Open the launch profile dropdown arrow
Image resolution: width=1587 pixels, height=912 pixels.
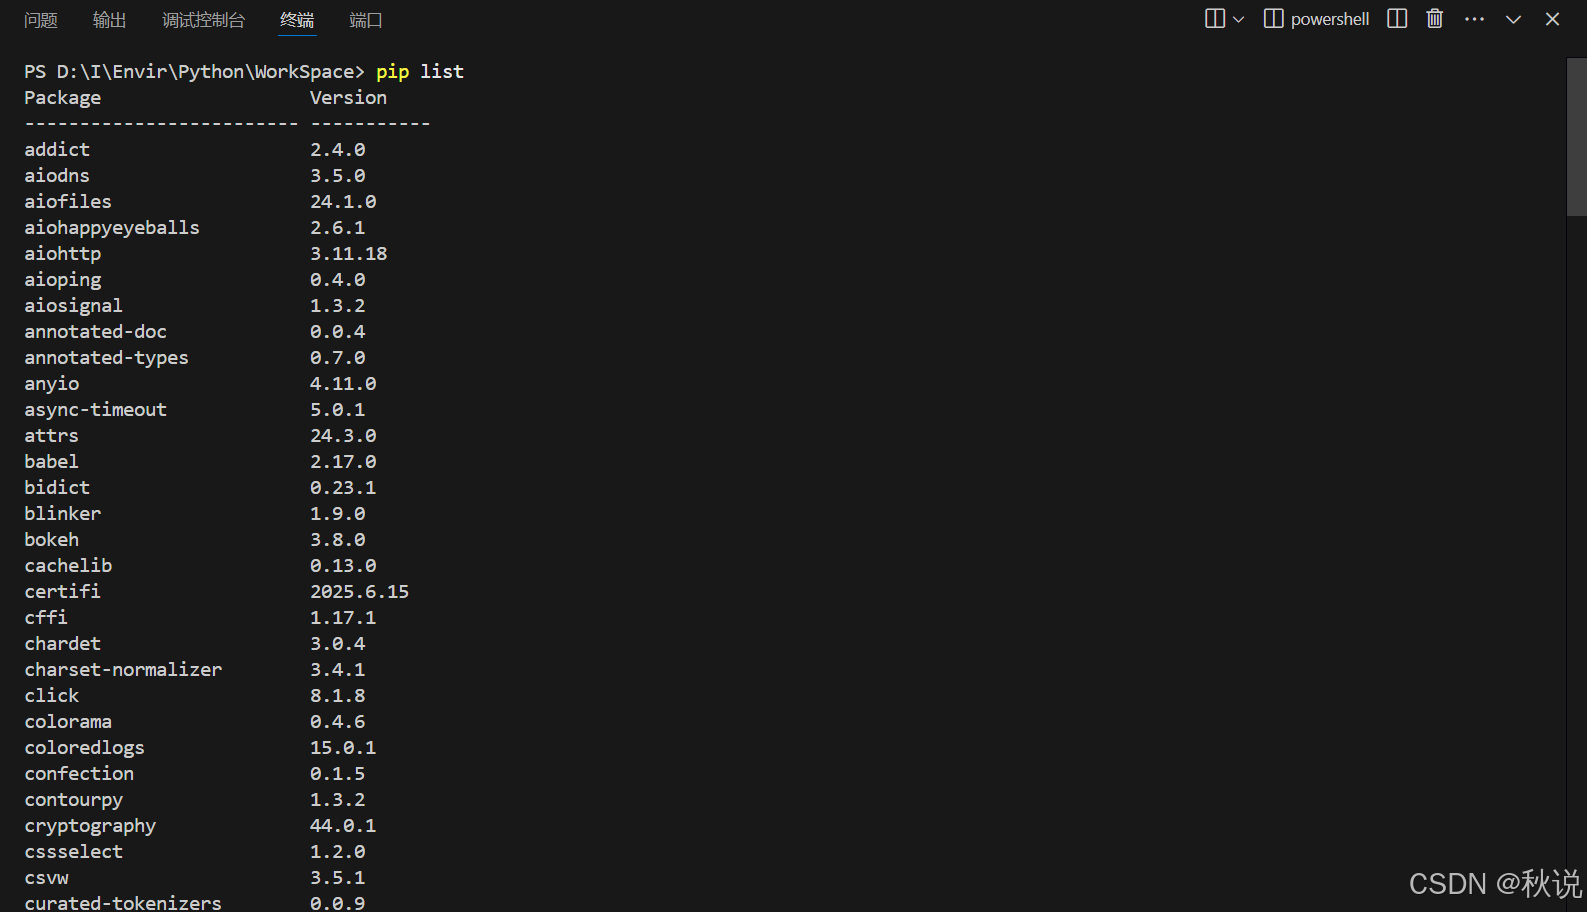tap(1239, 19)
